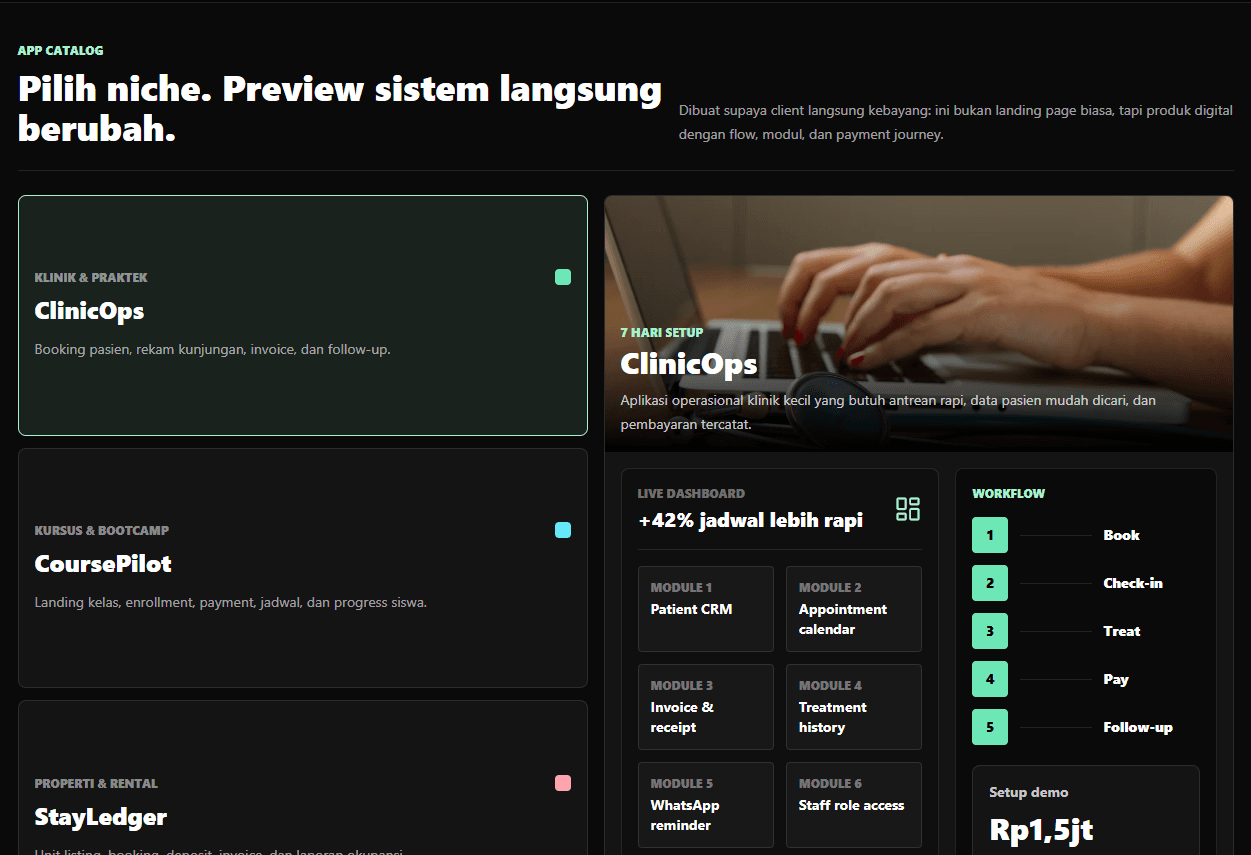Click the ClinicOps laptop hero image

919,324
